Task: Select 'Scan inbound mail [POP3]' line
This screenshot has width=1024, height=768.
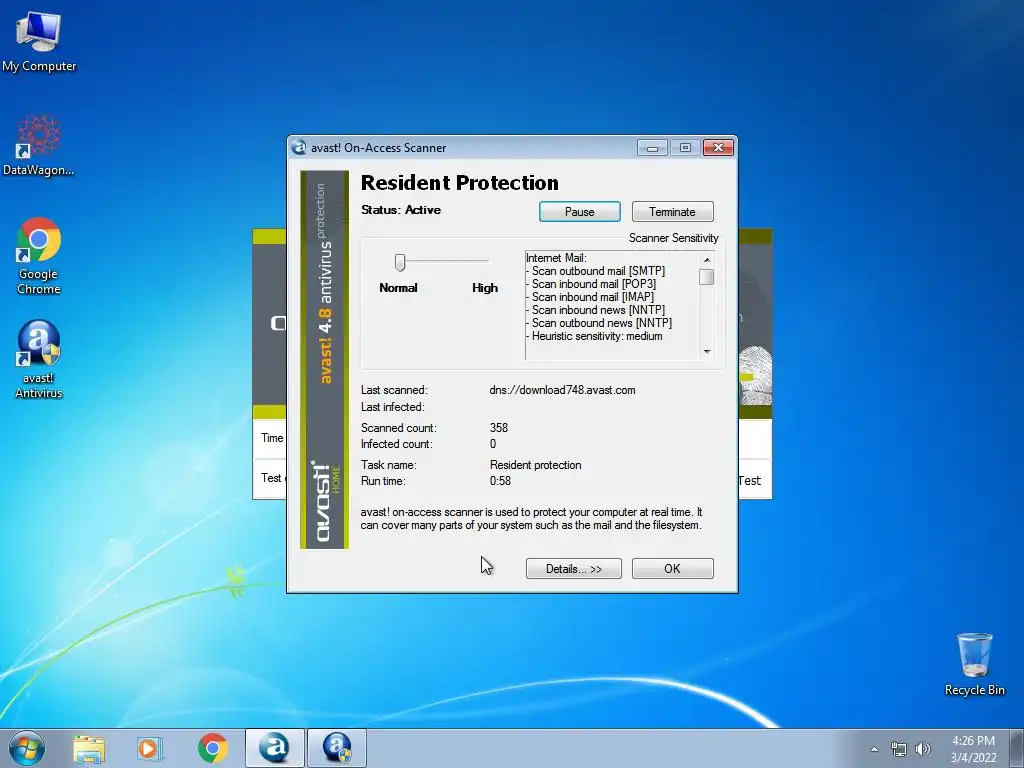Action: (591, 284)
